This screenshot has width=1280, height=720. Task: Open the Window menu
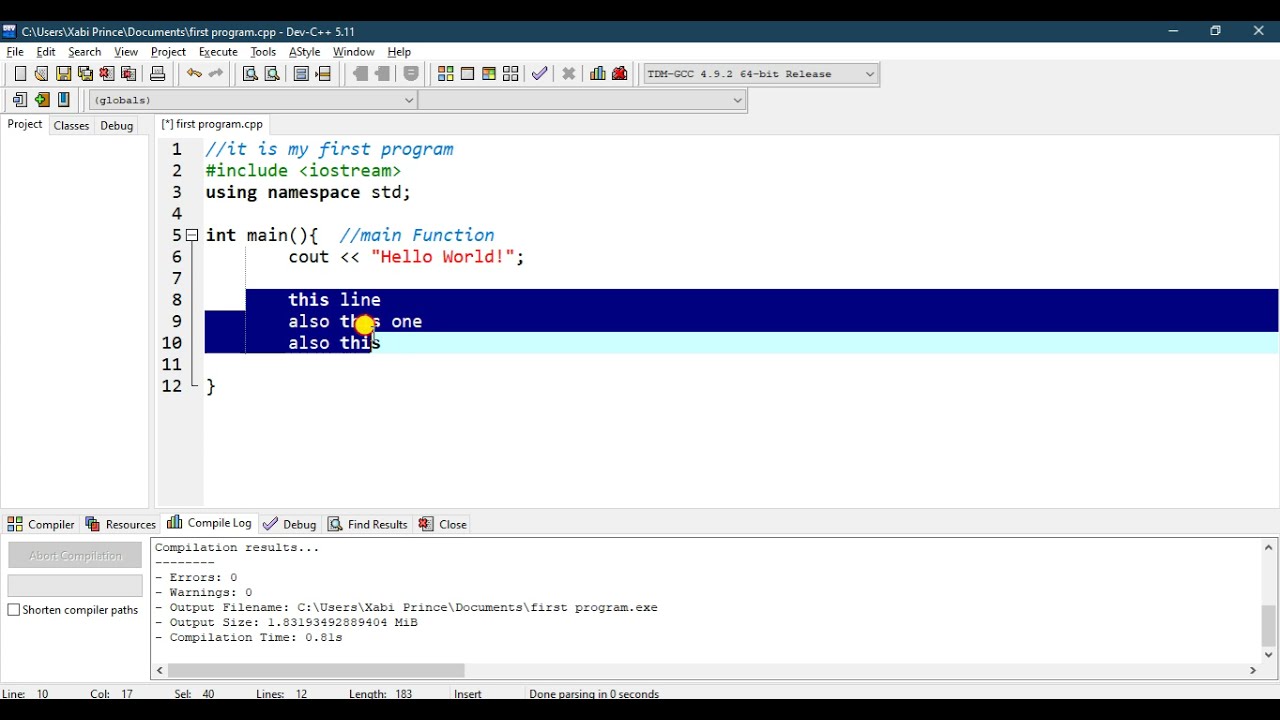pyautogui.click(x=353, y=52)
